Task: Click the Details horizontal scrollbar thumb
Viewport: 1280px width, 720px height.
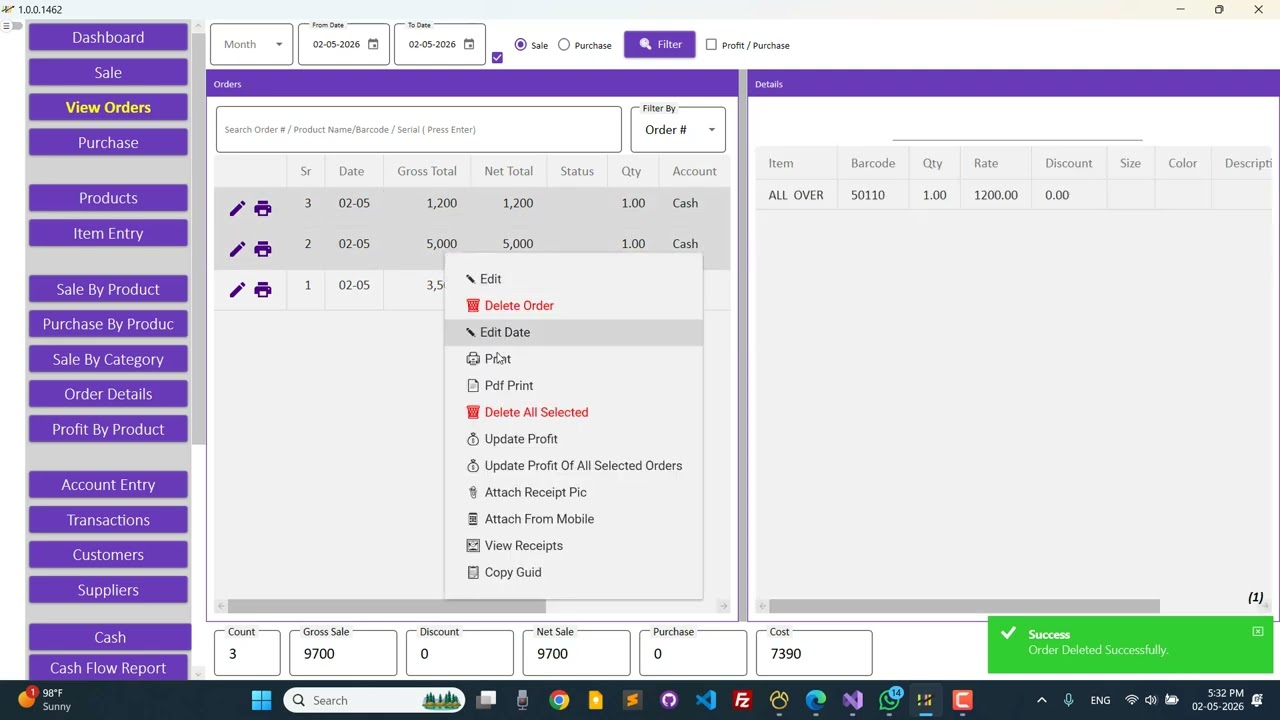Action: (x=964, y=606)
